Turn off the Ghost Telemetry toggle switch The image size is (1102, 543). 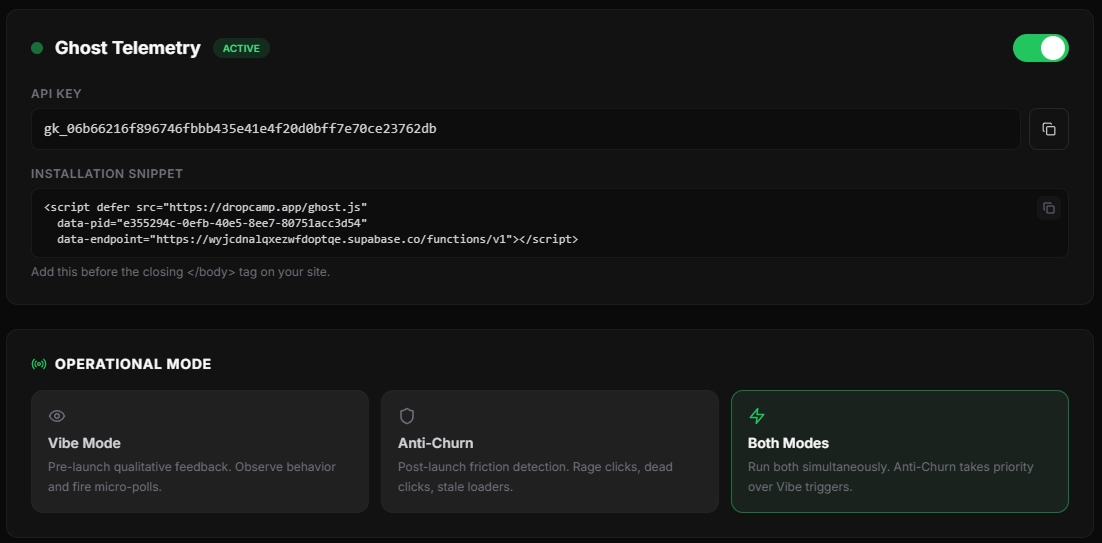tap(1040, 48)
